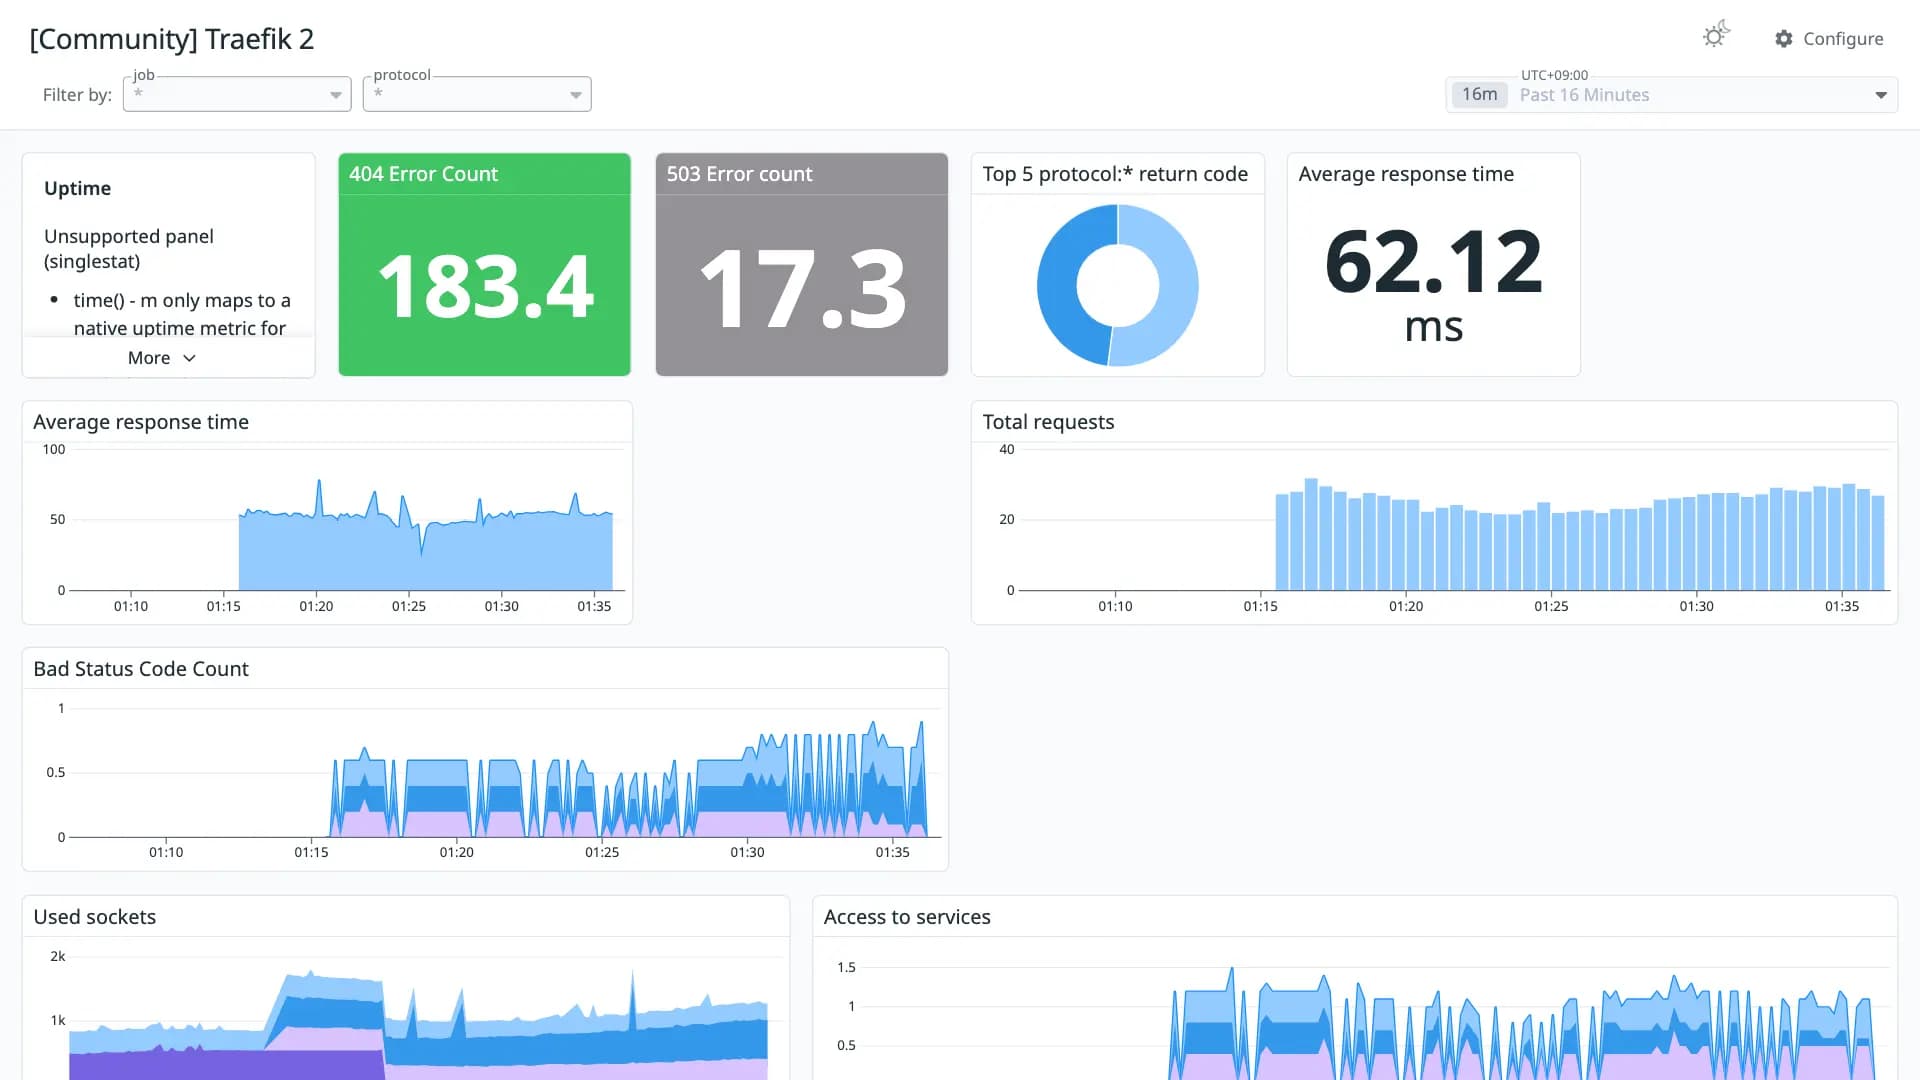Image resolution: width=1920 pixels, height=1080 pixels.
Task: Click the Total requests panel title
Action: [1048, 422]
